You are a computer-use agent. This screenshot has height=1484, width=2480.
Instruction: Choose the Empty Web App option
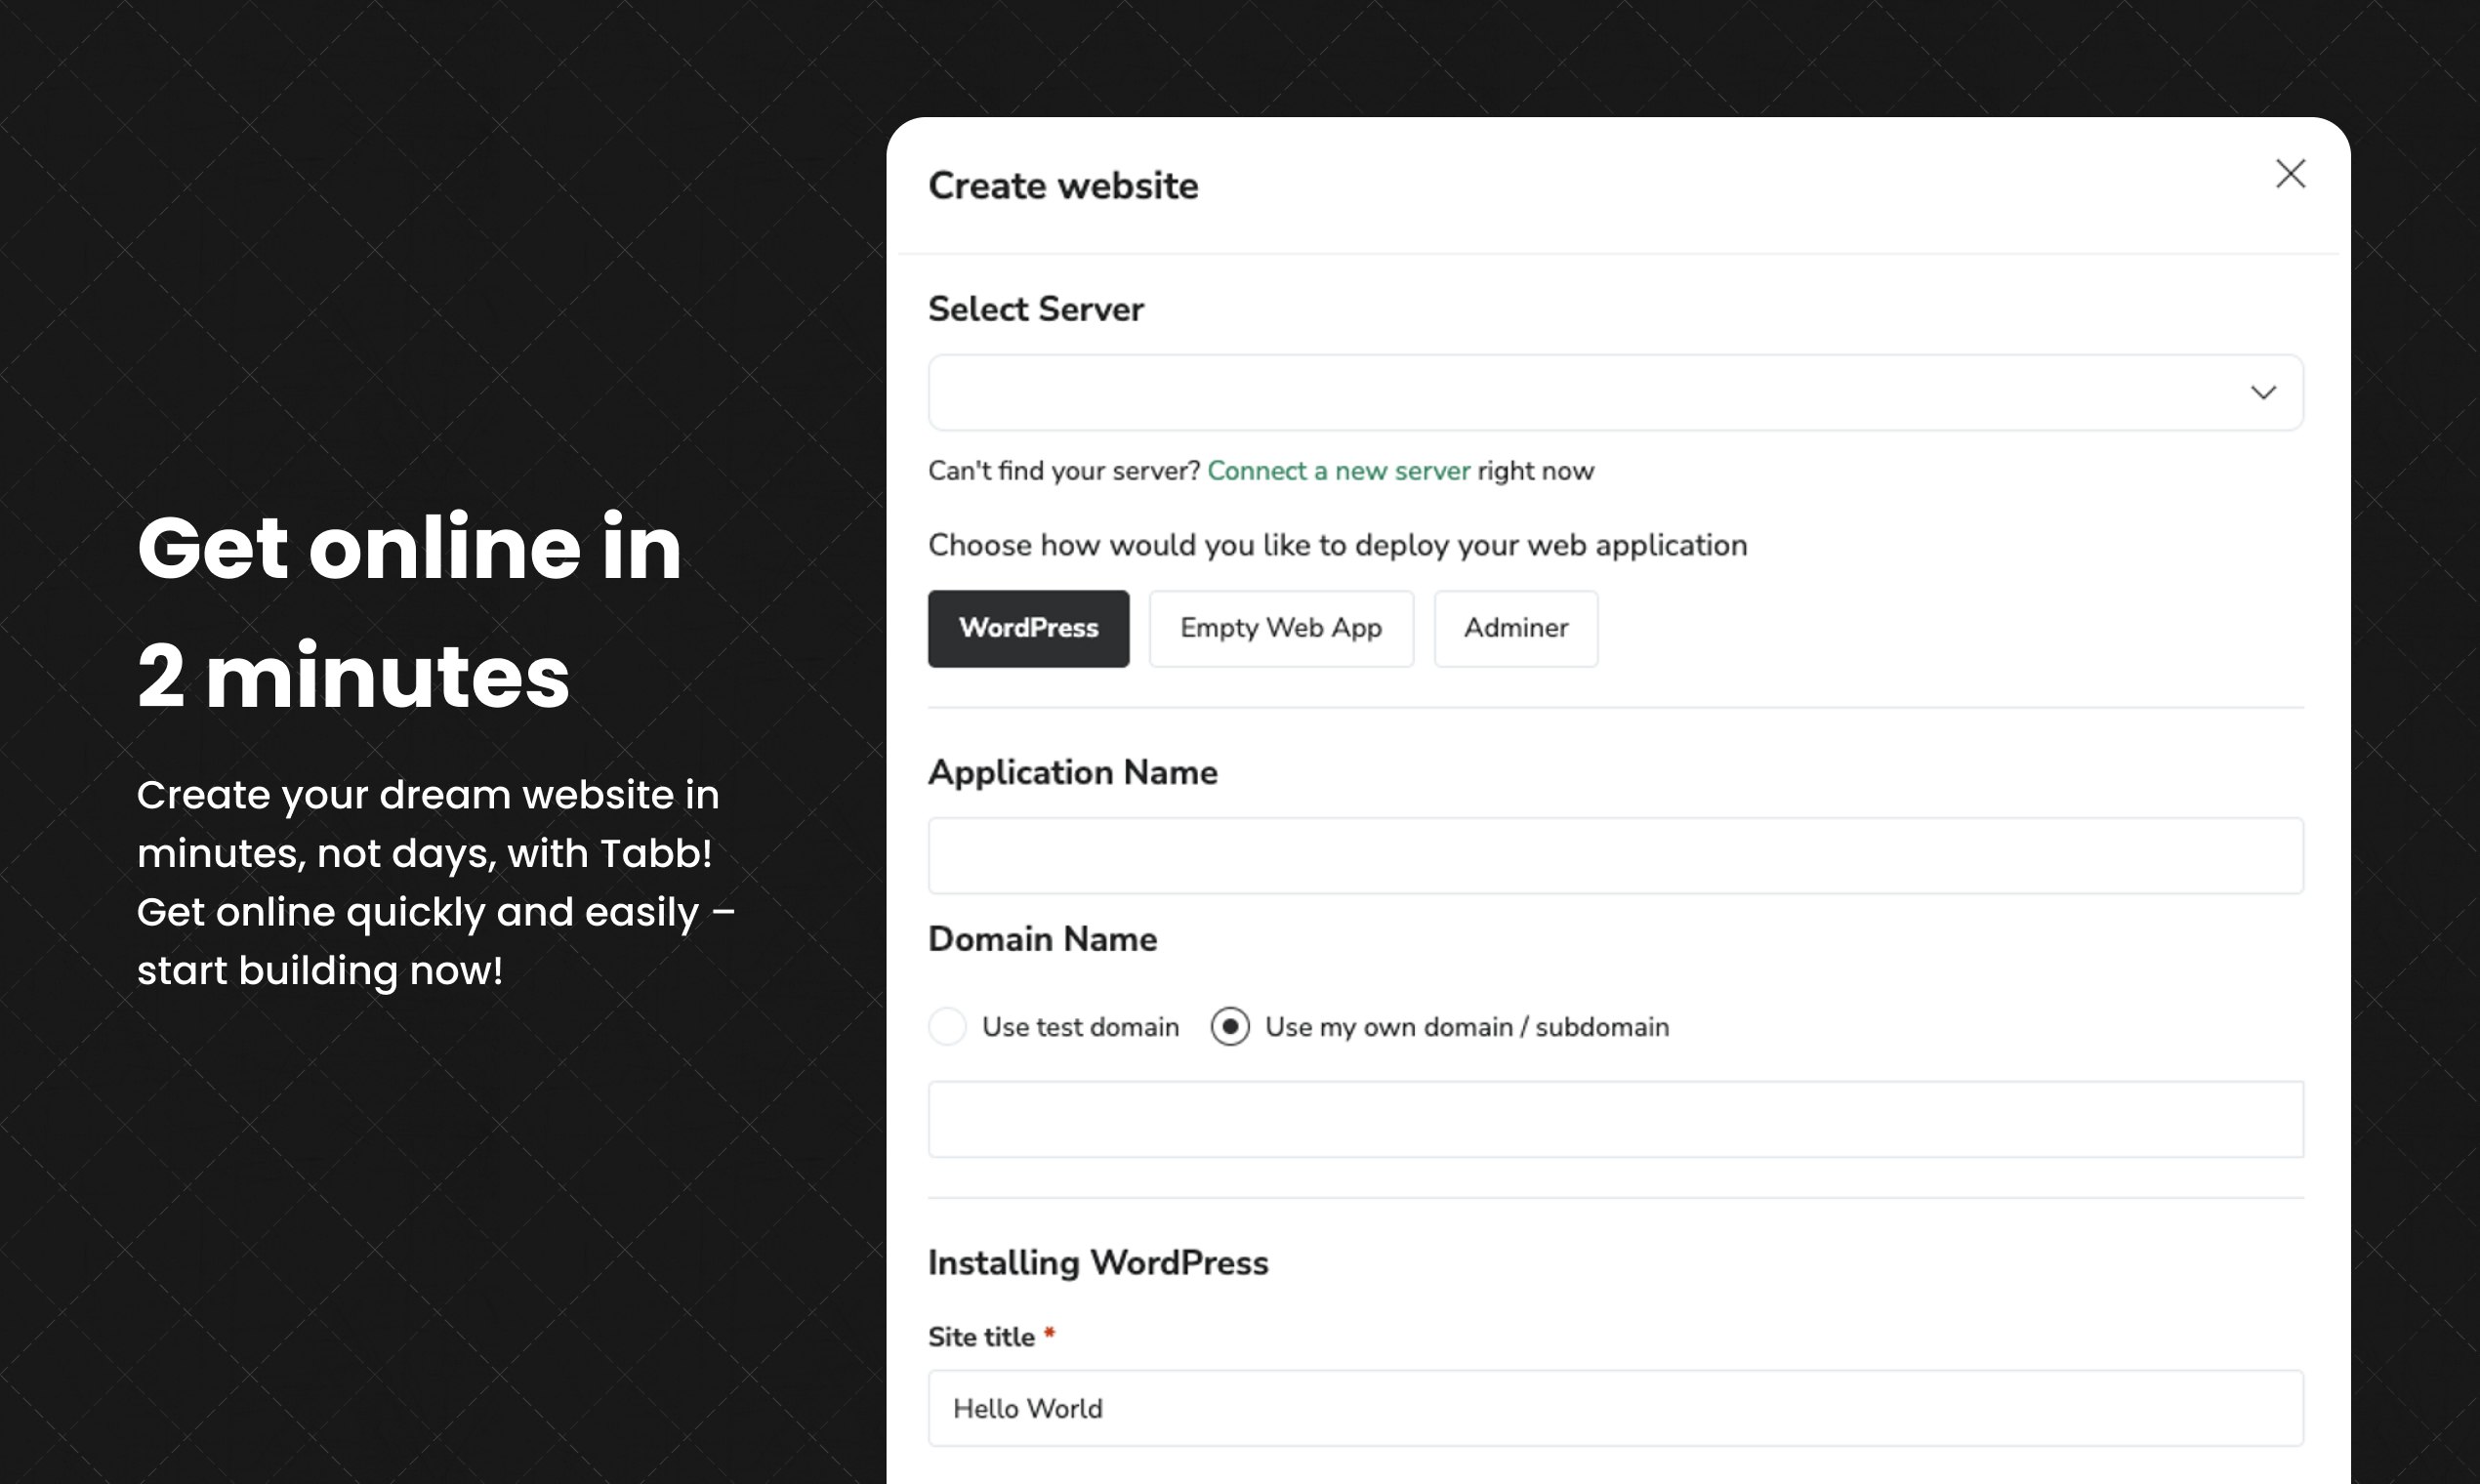point(1281,628)
